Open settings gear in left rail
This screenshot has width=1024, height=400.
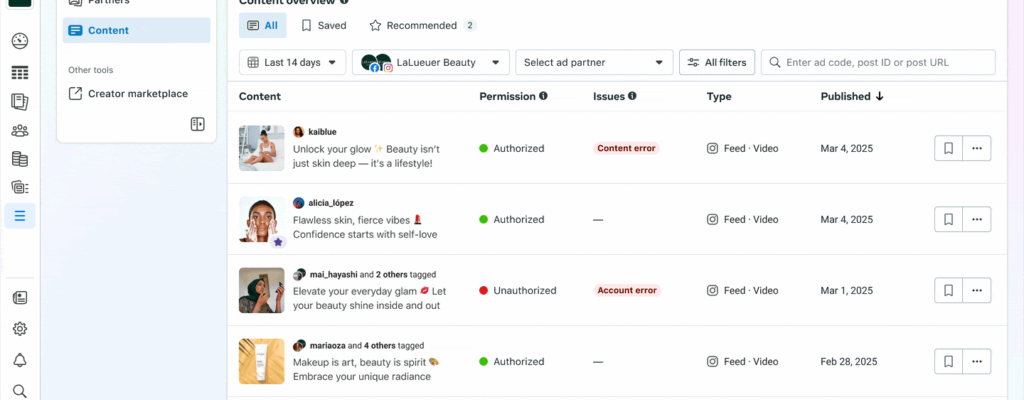(x=19, y=329)
